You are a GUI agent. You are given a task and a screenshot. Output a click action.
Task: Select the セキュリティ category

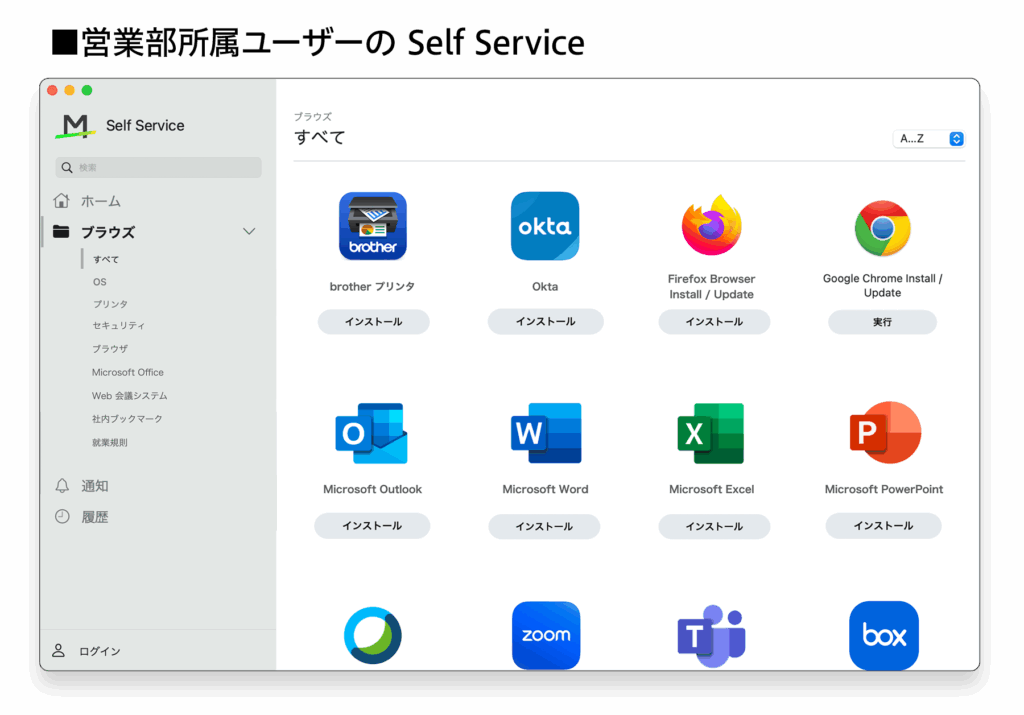tap(119, 326)
